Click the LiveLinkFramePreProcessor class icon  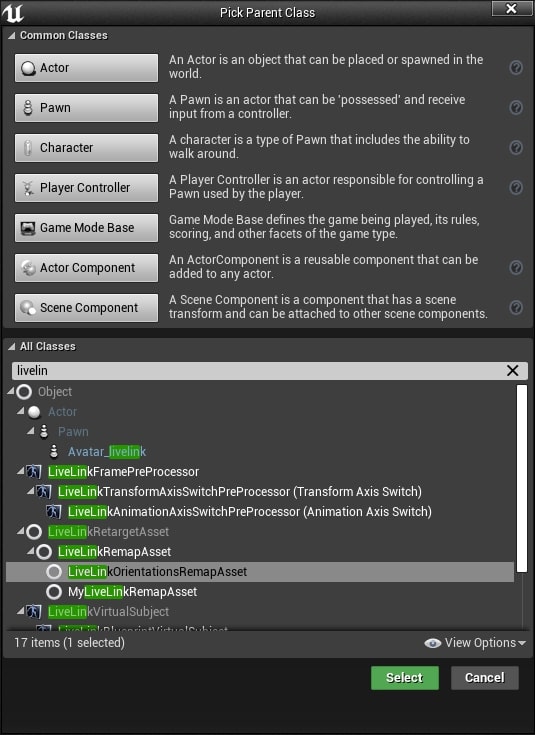point(34,471)
